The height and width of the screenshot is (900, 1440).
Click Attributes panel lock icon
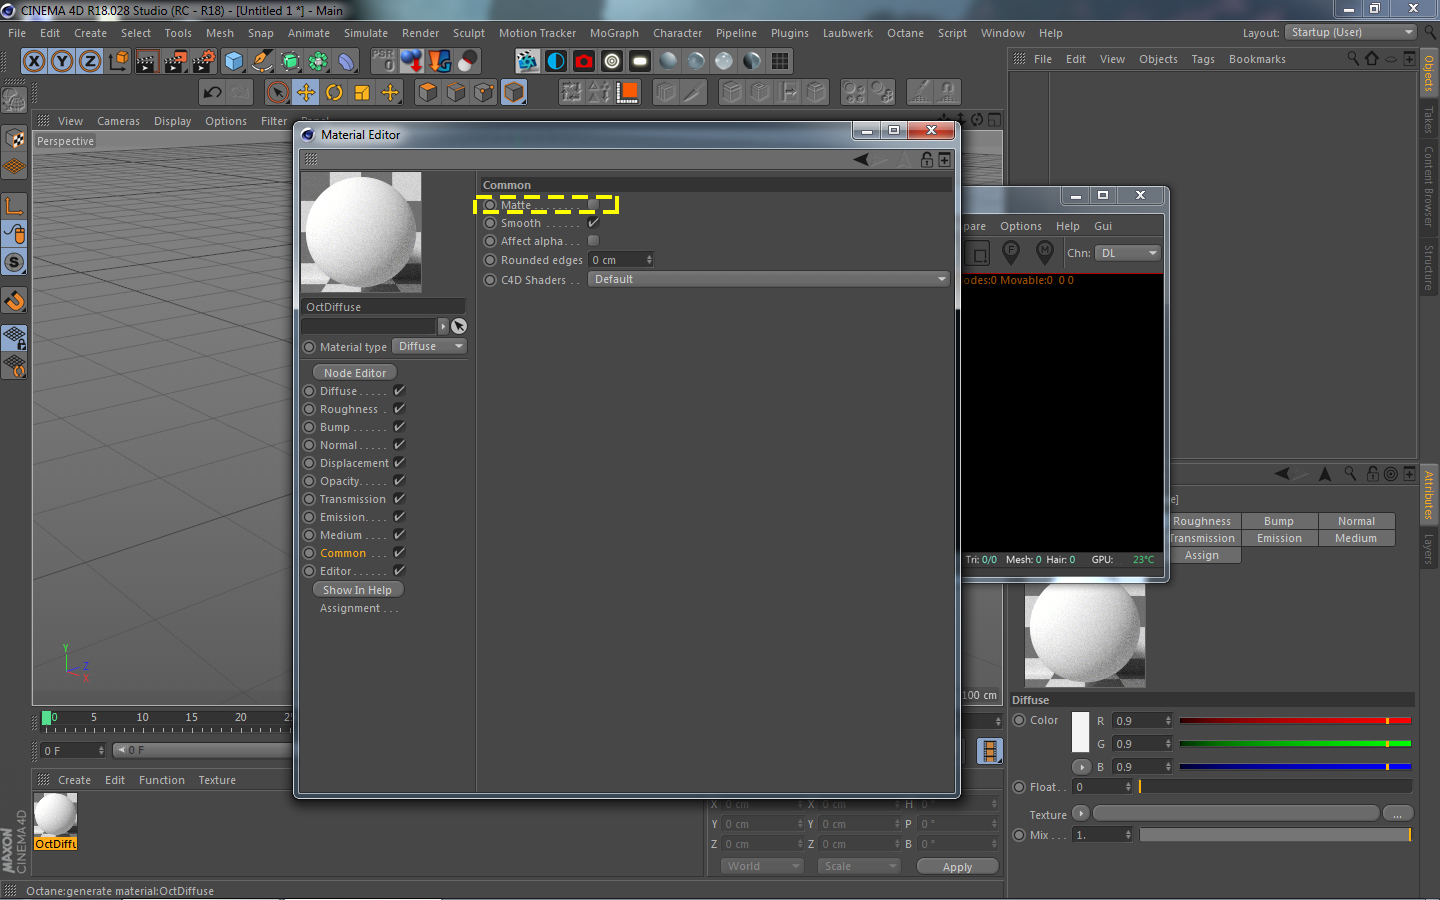pos(1373,474)
